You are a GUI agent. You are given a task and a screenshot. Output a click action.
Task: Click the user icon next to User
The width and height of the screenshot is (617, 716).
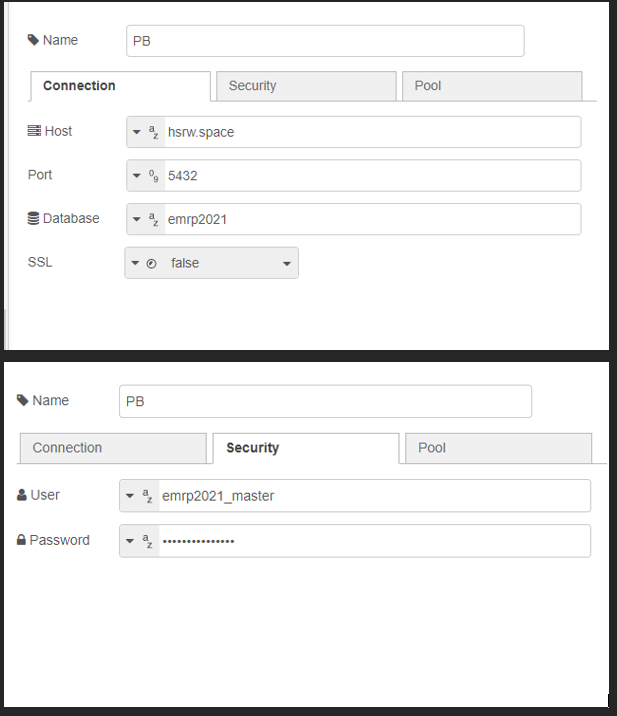pos(22,495)
